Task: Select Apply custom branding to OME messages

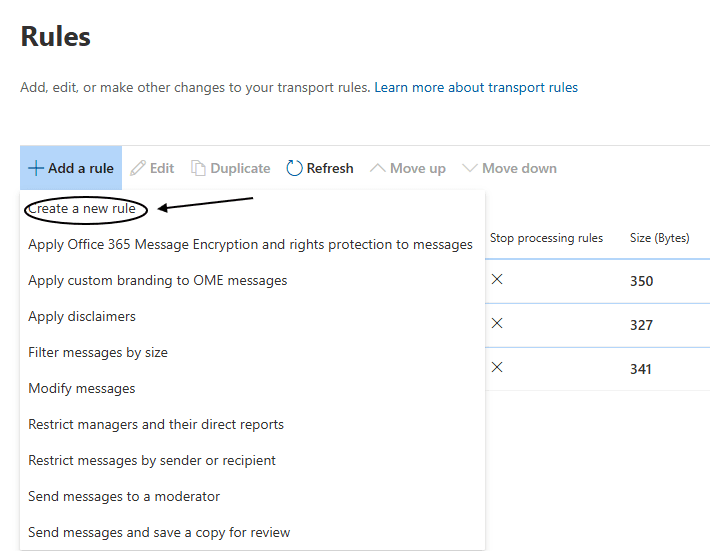Action: click(158, 281)
